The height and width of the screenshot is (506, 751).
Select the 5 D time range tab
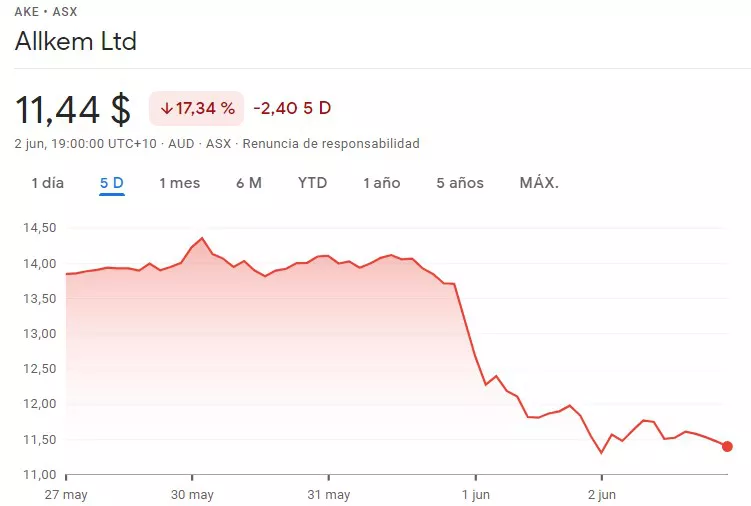click(112, 183)
